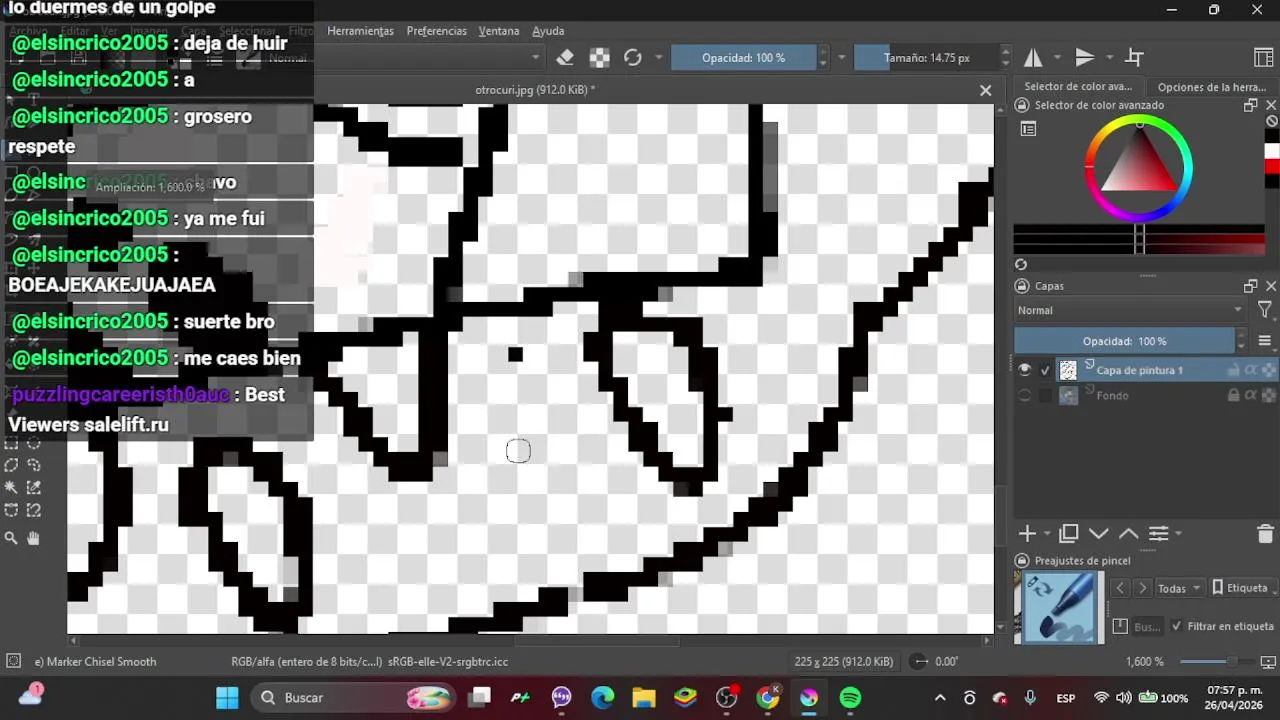Adjust the brush Opacidad slider in toolbar

743,58
